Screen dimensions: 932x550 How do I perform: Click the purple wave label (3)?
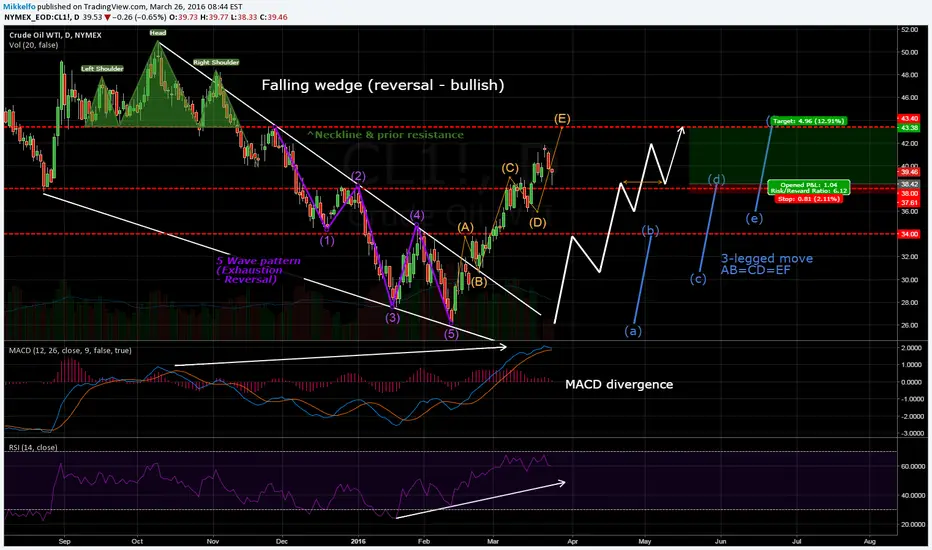[392, 318]
